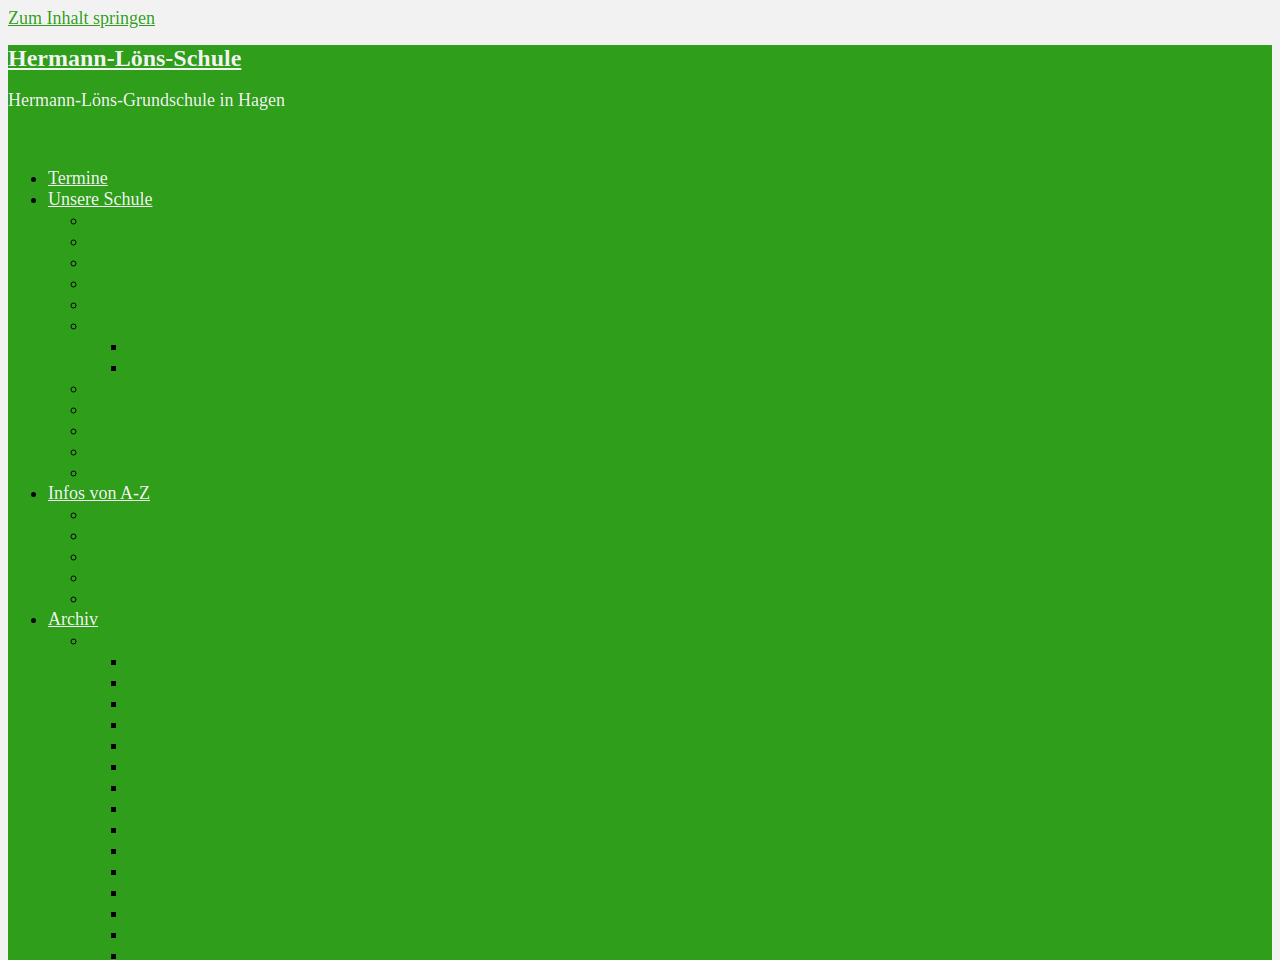Viewport: 1280px width, 960px height.
Task: Go to the Archiv menu entry
Action: pyautogui.click(x=73, y=619)
